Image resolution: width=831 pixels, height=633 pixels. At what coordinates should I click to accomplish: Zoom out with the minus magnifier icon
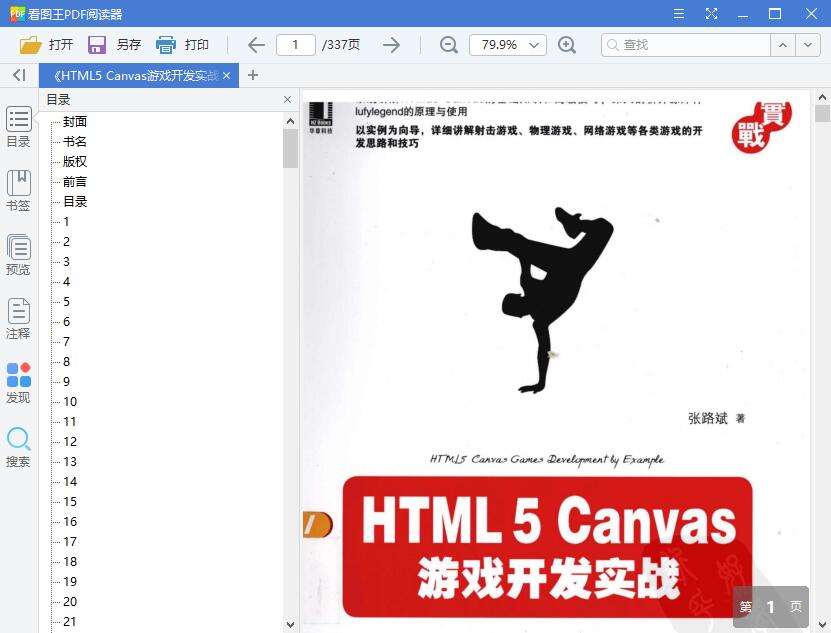click(448, 45)
